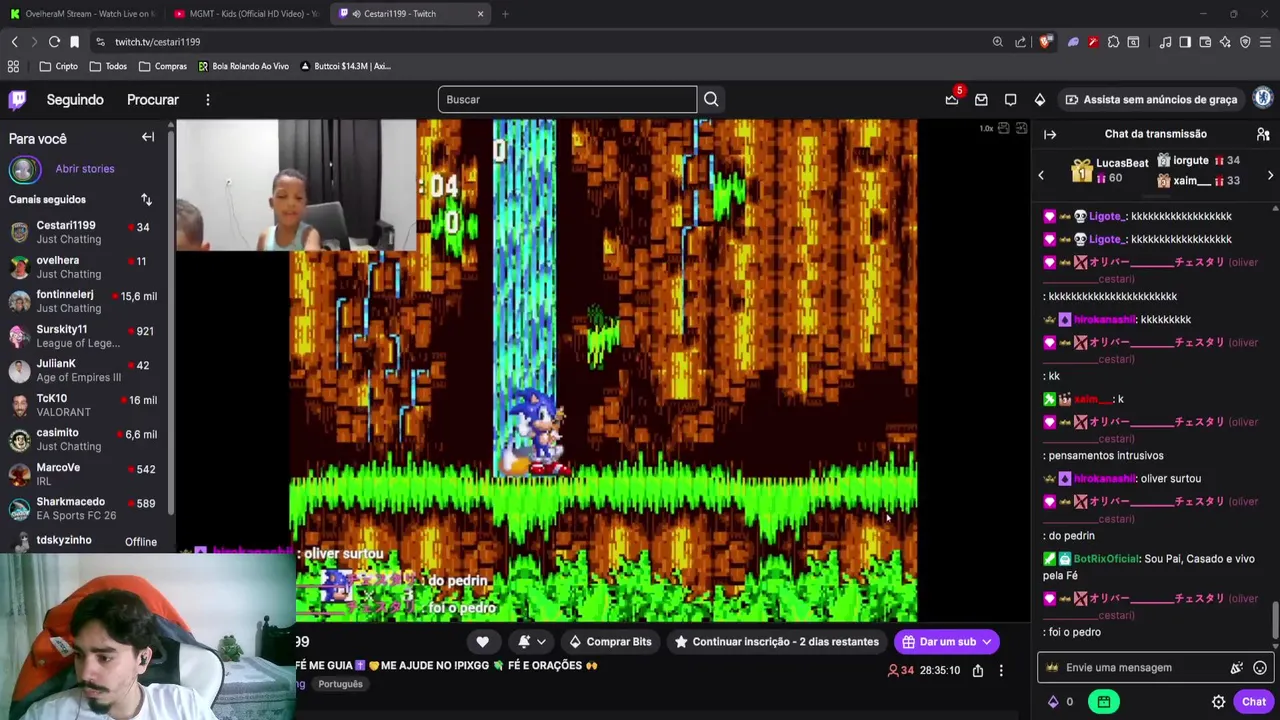Screen dimensions: 1280x720
Task: Open chat settings gear
Action: (x=1218, y=702)
